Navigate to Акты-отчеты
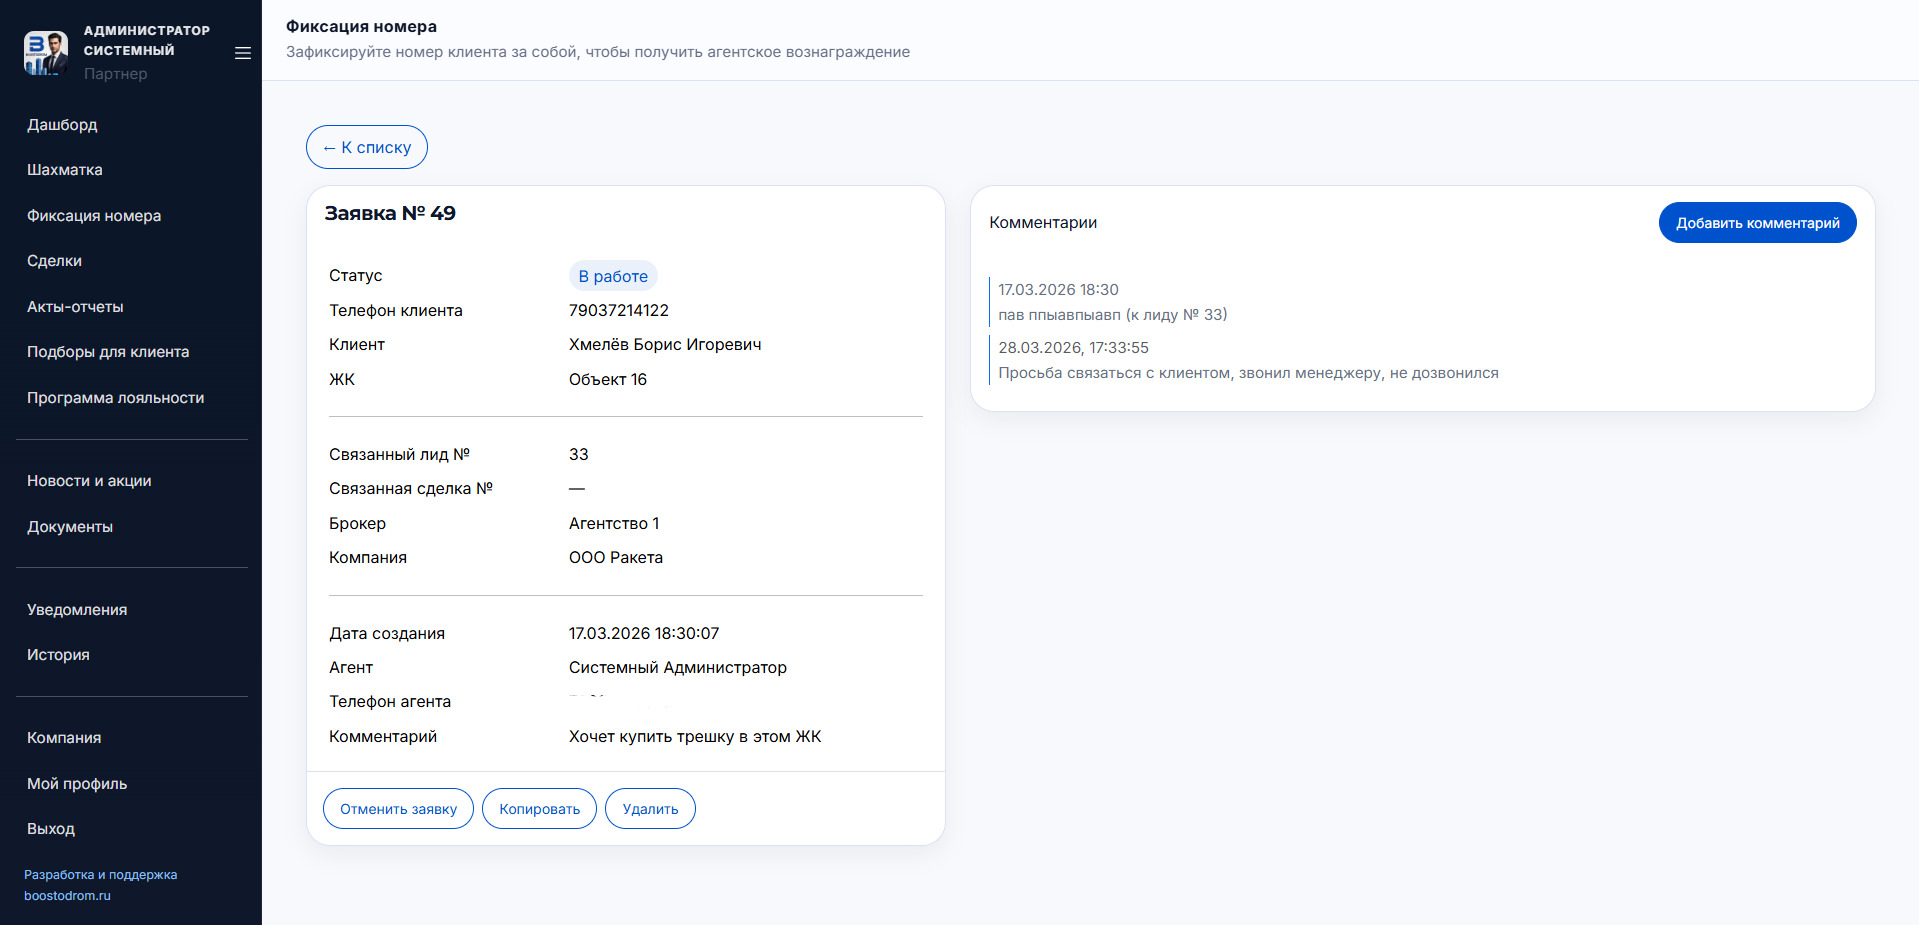1919x925 pixels. [75, 307]
